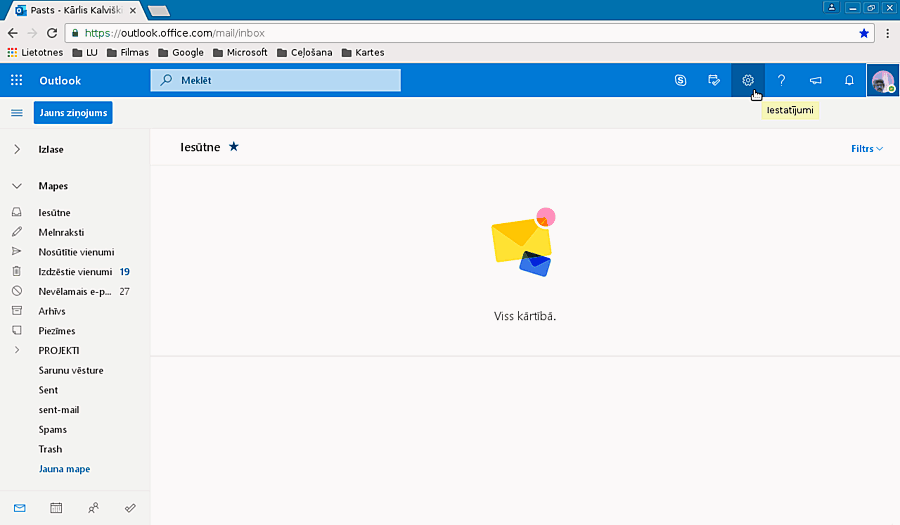Toggle the hamburger navigation pane icon
Viewport: 900px width, 525px height.
click(x=17, y=113)
